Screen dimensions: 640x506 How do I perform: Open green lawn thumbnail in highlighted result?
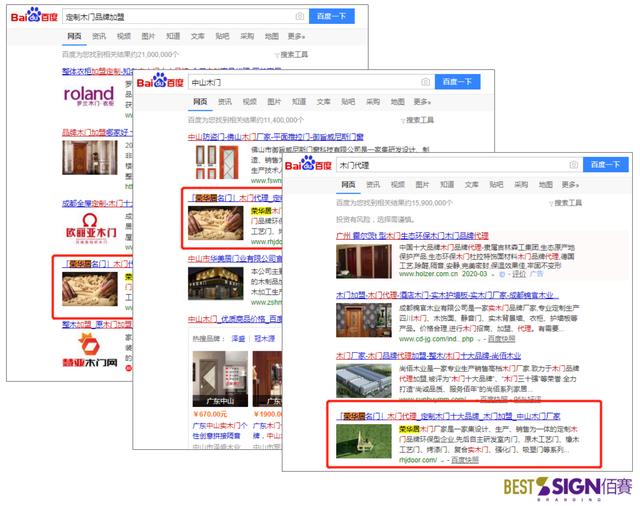click(x=364, y=441)
